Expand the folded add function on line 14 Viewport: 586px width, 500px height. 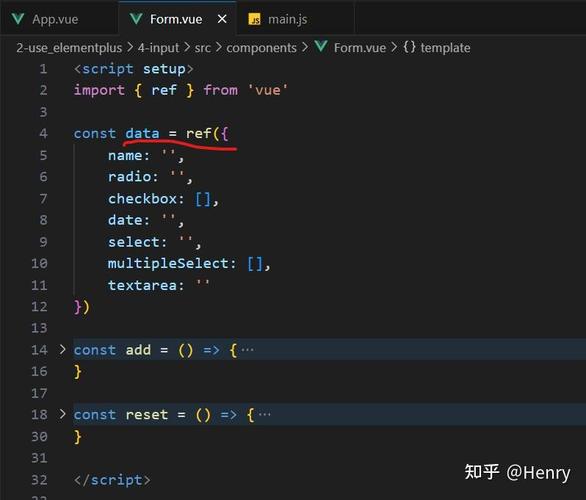(62, 350)
